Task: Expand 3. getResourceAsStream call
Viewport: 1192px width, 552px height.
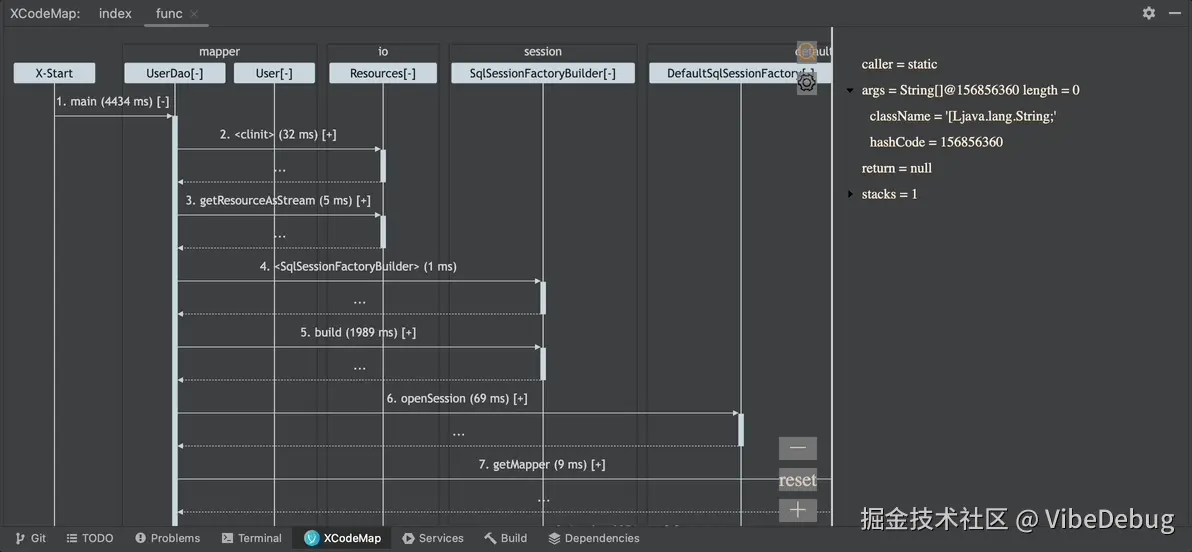Action: click(363, 201)
